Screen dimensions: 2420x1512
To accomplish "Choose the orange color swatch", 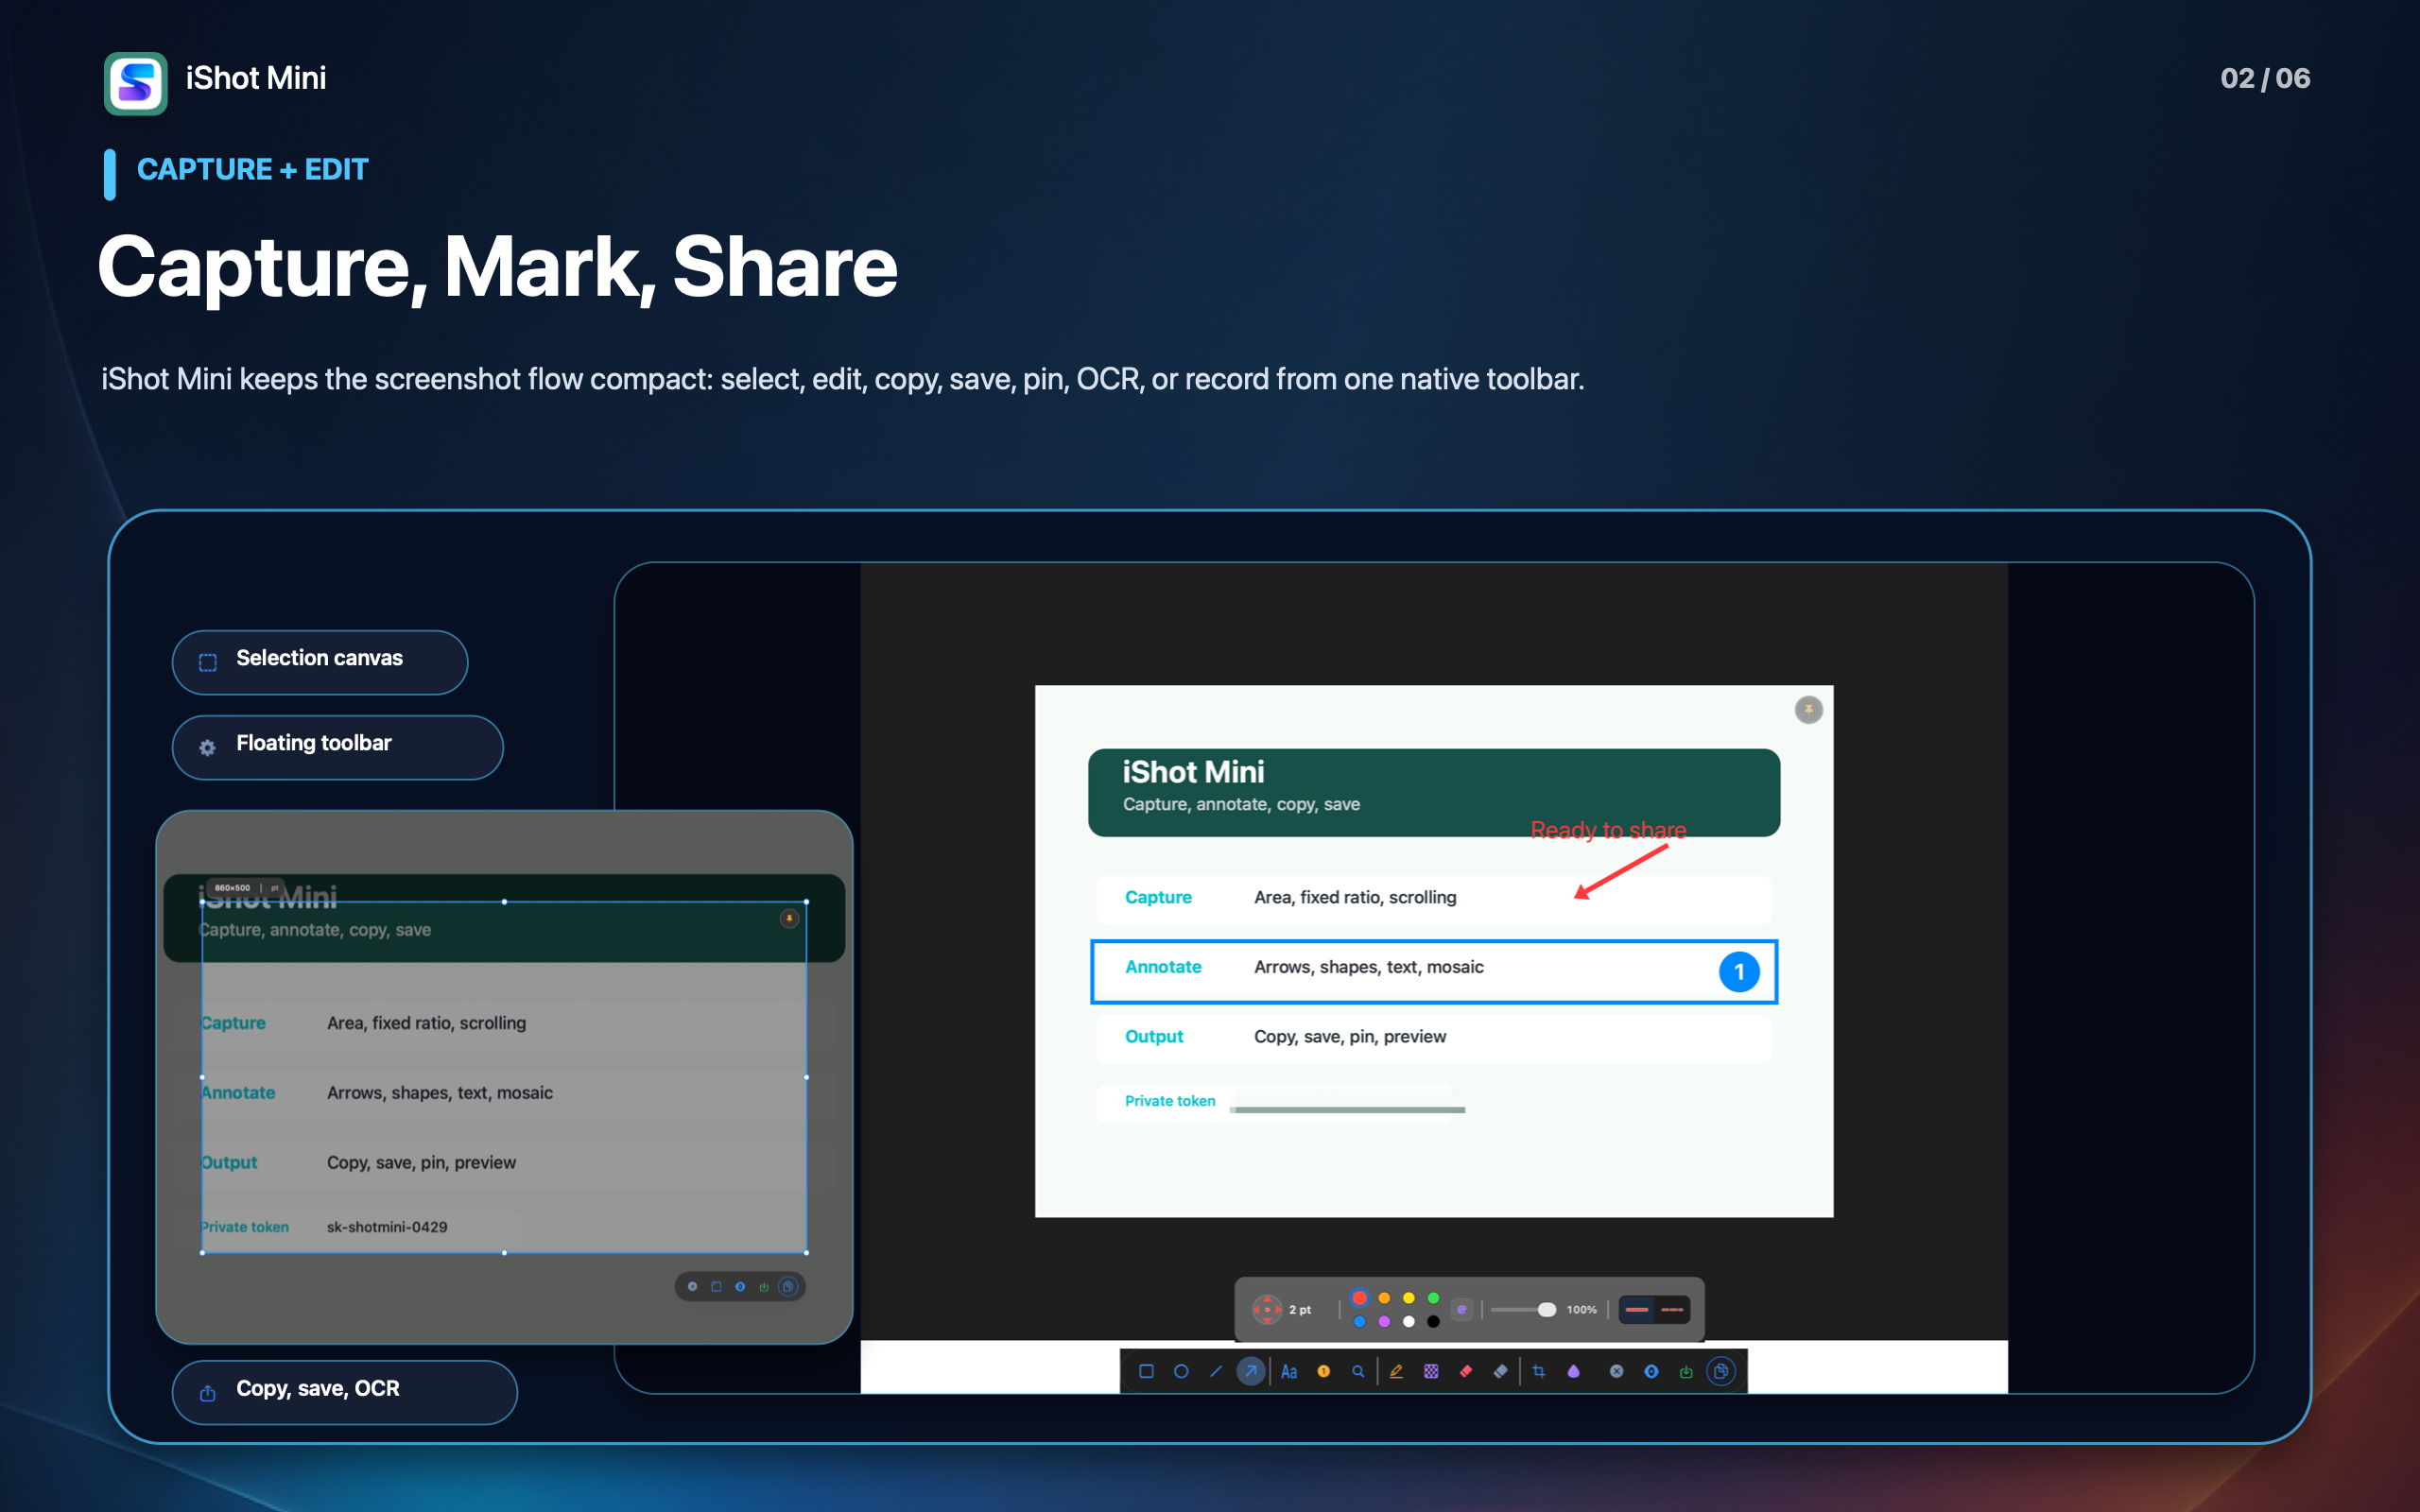I will point(1384,1298).
